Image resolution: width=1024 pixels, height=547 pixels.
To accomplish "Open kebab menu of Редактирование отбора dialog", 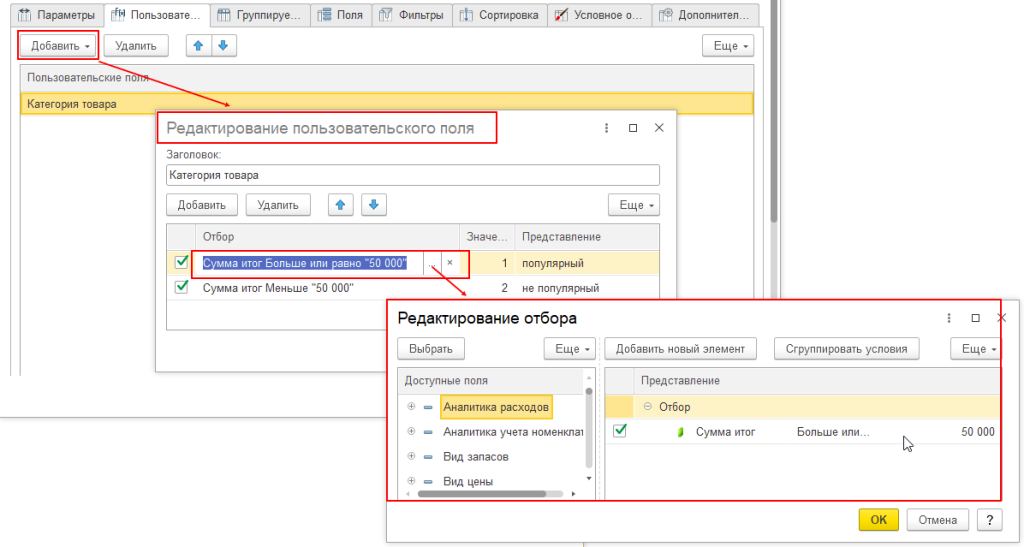I will coord(948,318).
